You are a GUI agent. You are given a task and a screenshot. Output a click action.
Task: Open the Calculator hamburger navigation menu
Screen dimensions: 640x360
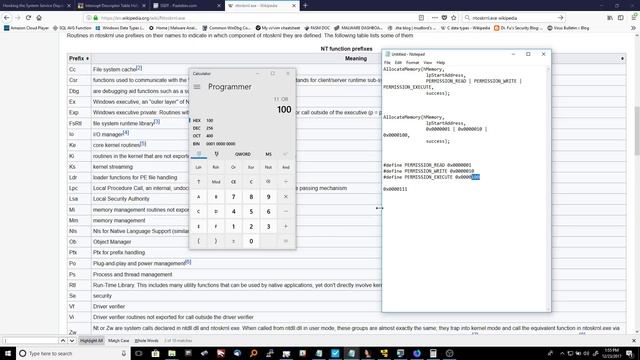[x=197, y=87]
